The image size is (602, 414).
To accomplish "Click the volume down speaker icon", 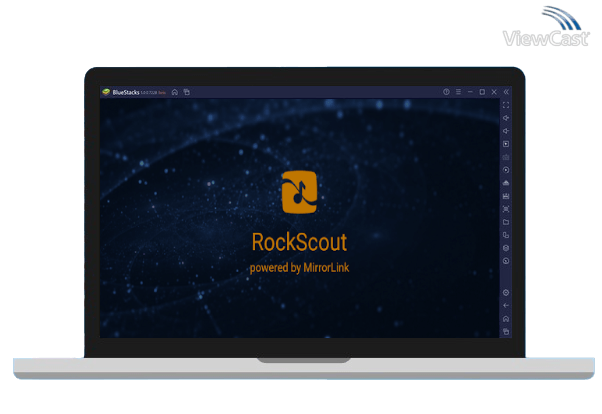I will 506,131.
